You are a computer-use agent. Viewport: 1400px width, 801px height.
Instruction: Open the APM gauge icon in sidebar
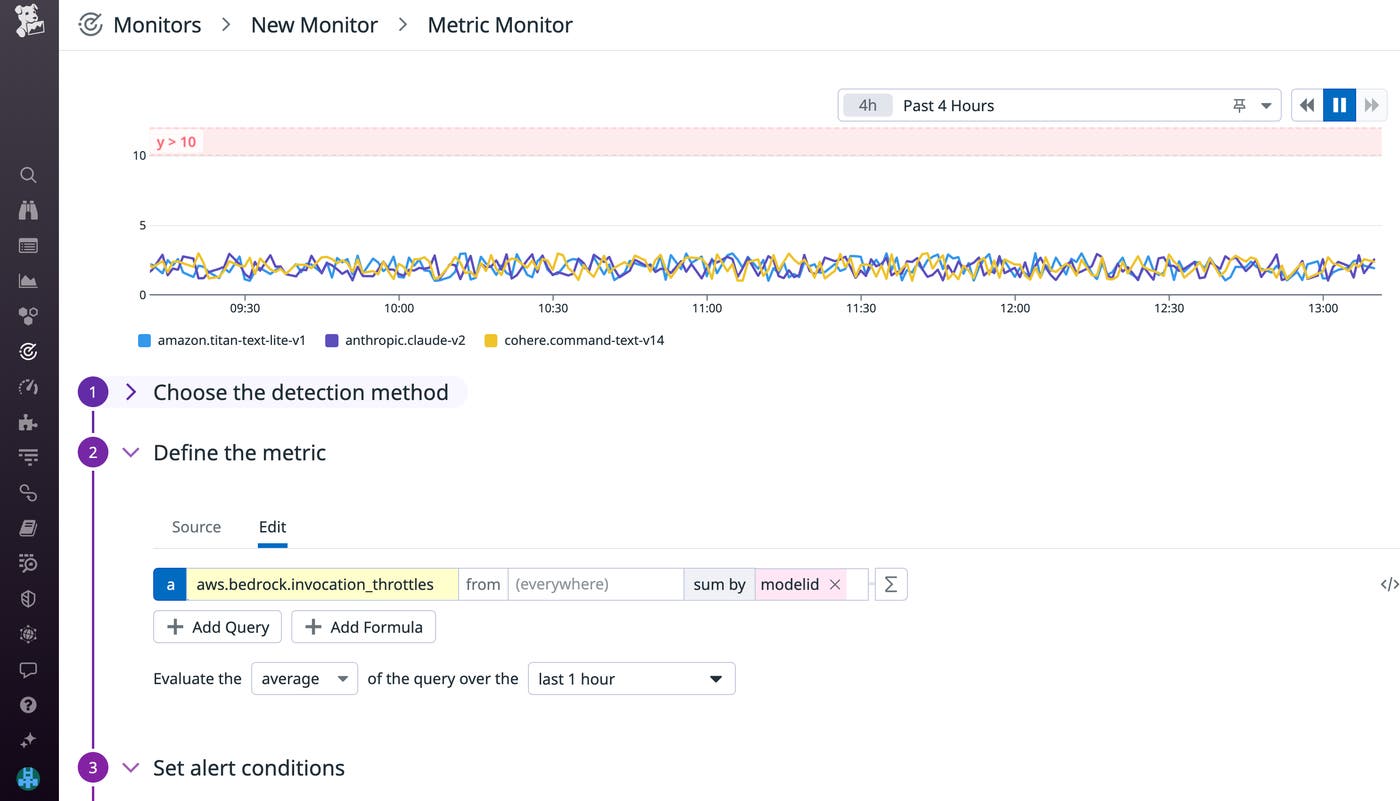point(28,386)
